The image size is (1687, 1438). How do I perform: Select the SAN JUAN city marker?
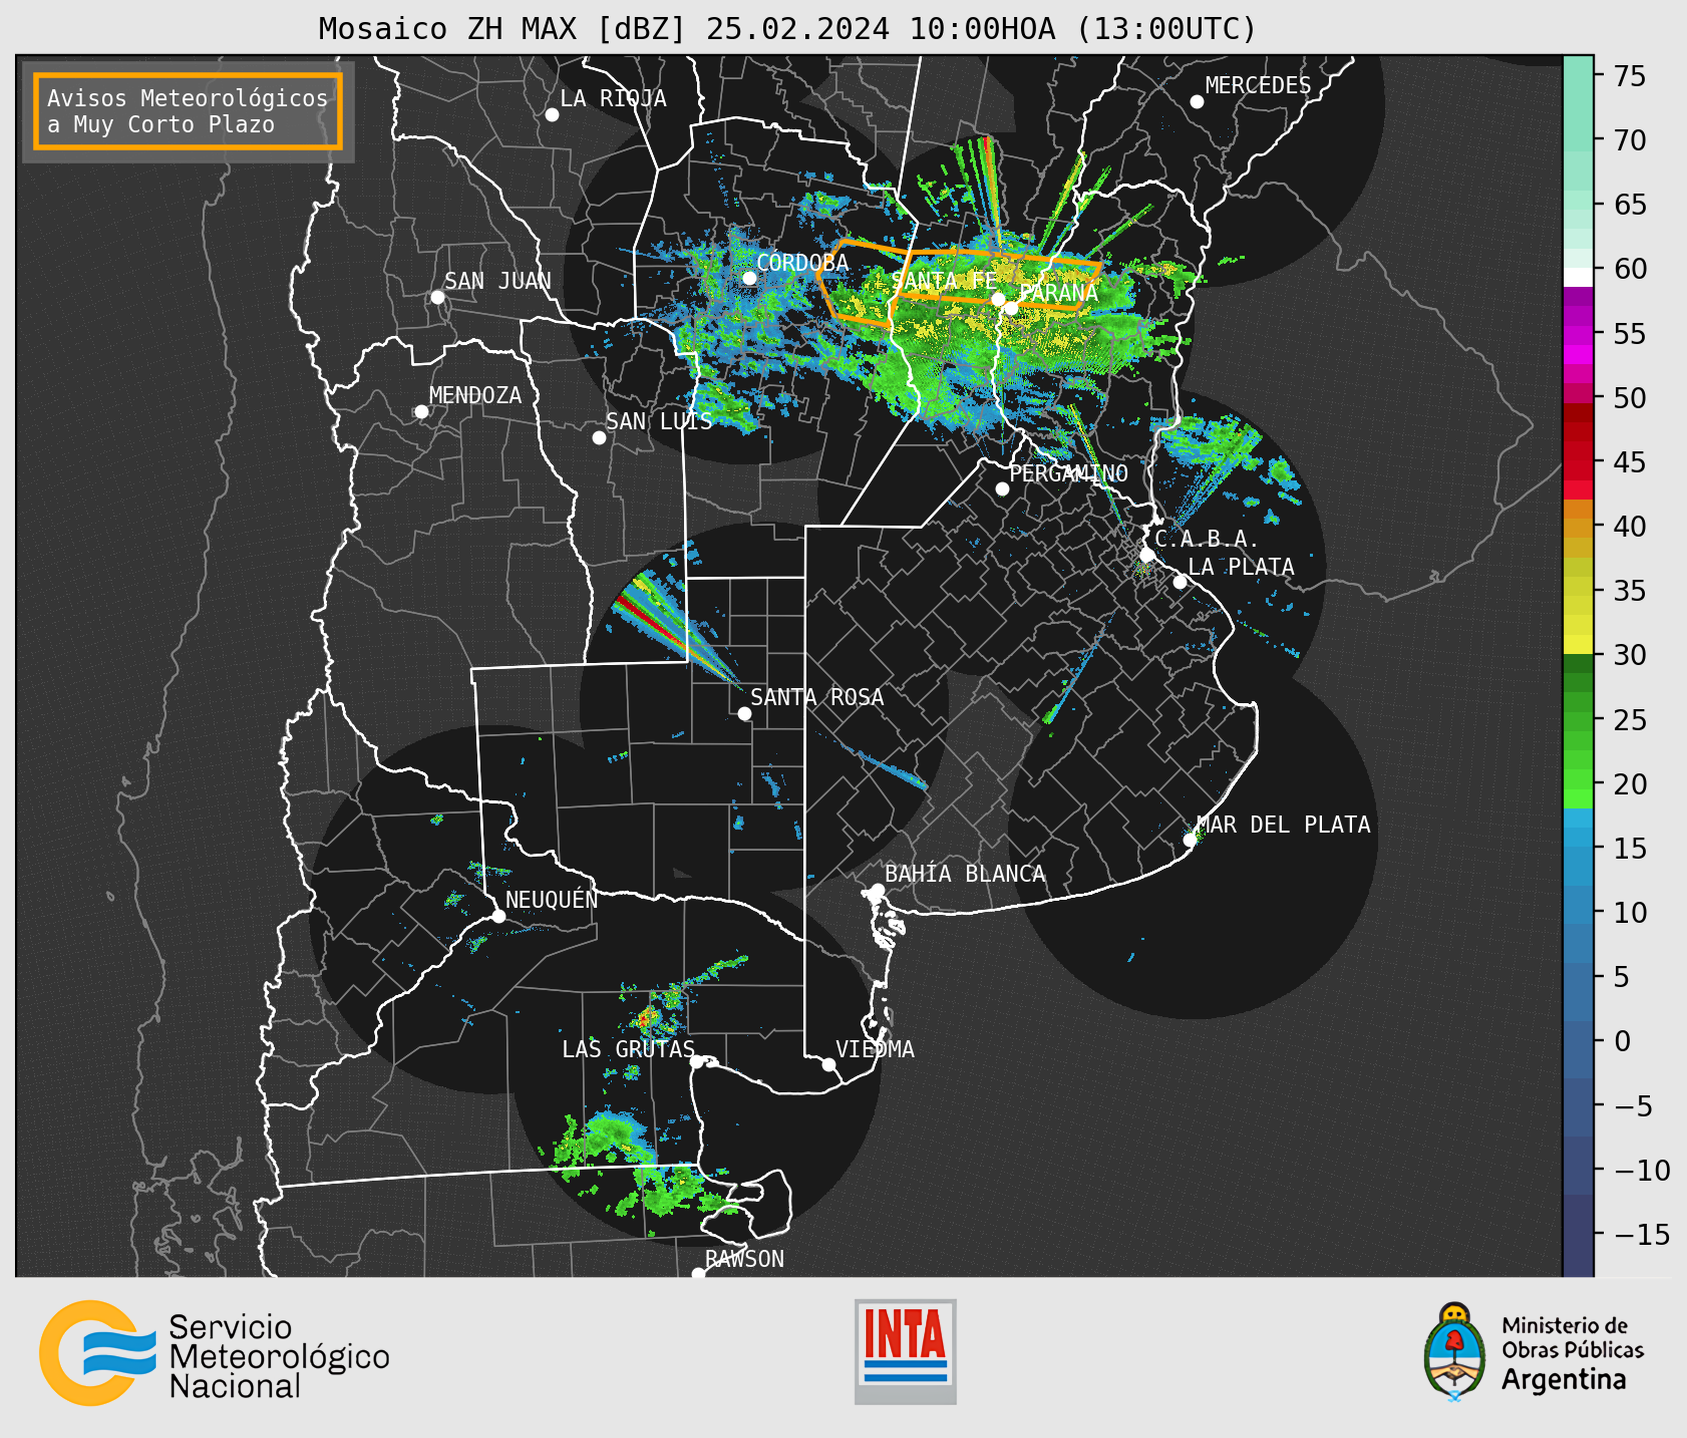coord(437,297)
